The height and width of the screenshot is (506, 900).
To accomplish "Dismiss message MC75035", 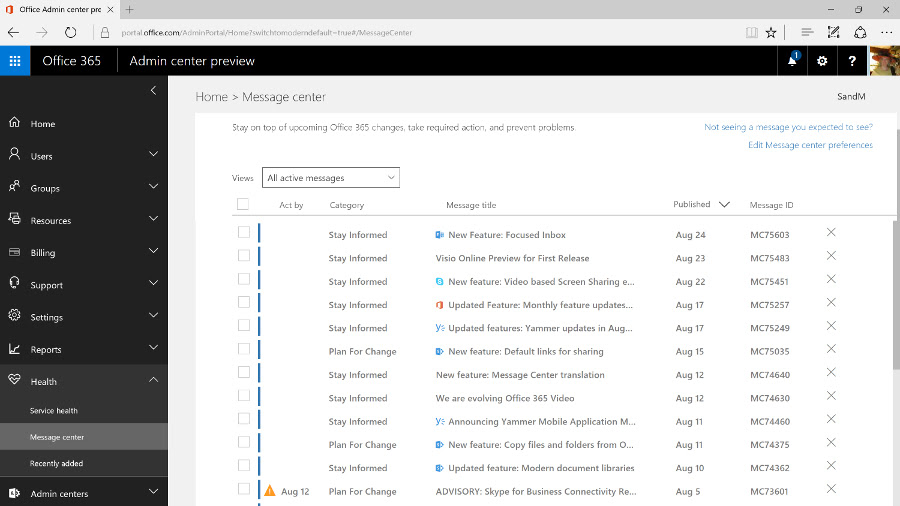I will pos(831,349).
